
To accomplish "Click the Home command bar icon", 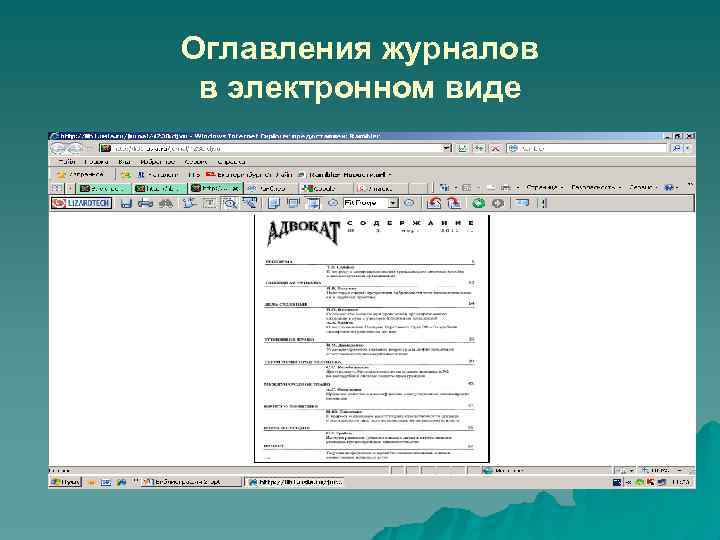I will click(446, 187).
